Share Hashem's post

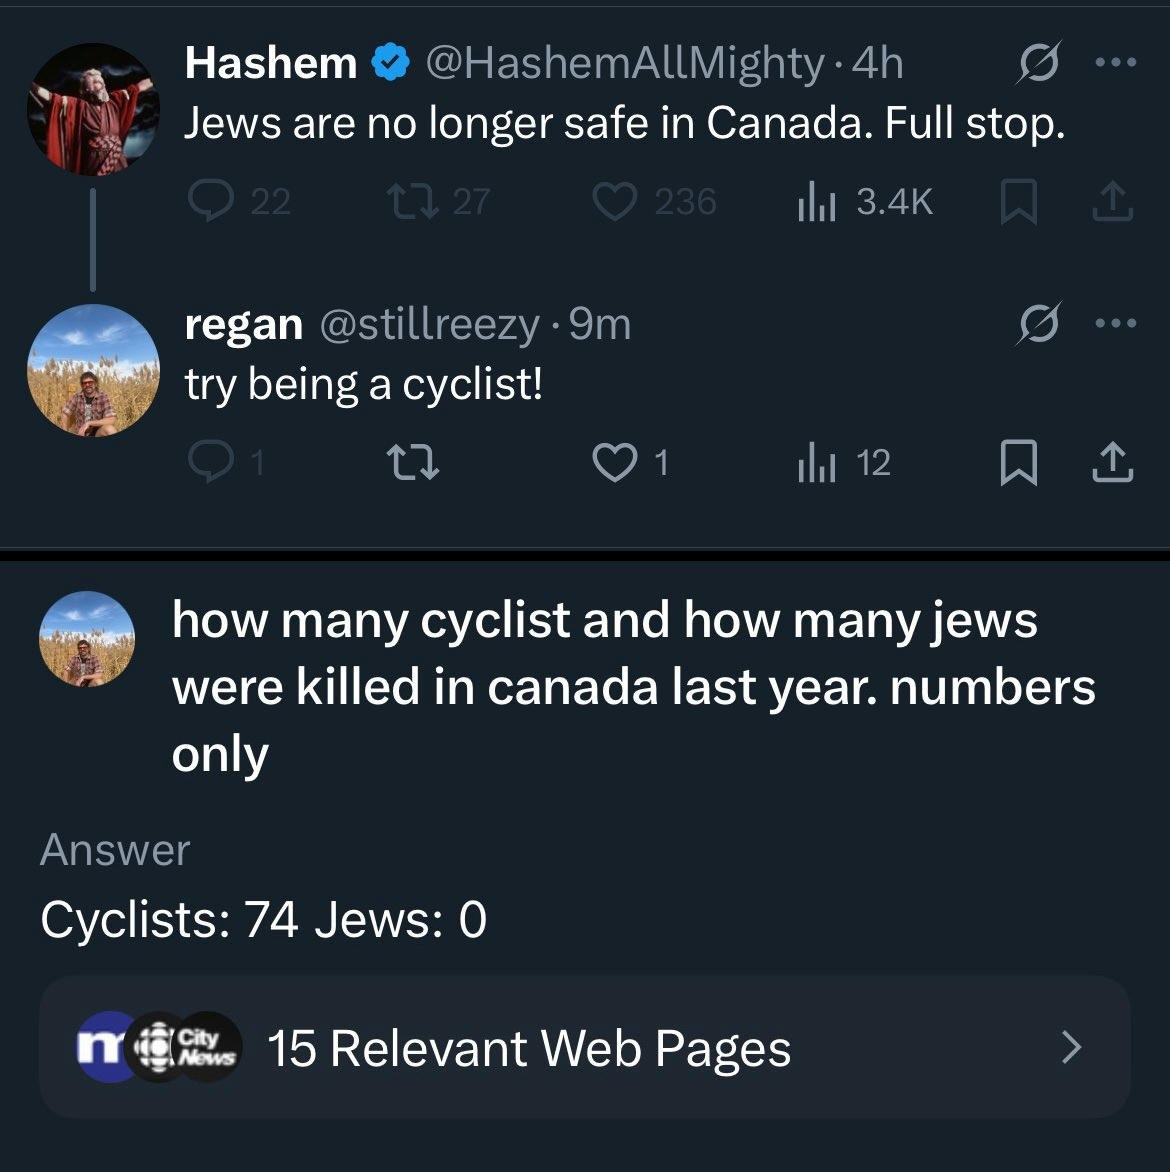click(x=1112, y=202)
